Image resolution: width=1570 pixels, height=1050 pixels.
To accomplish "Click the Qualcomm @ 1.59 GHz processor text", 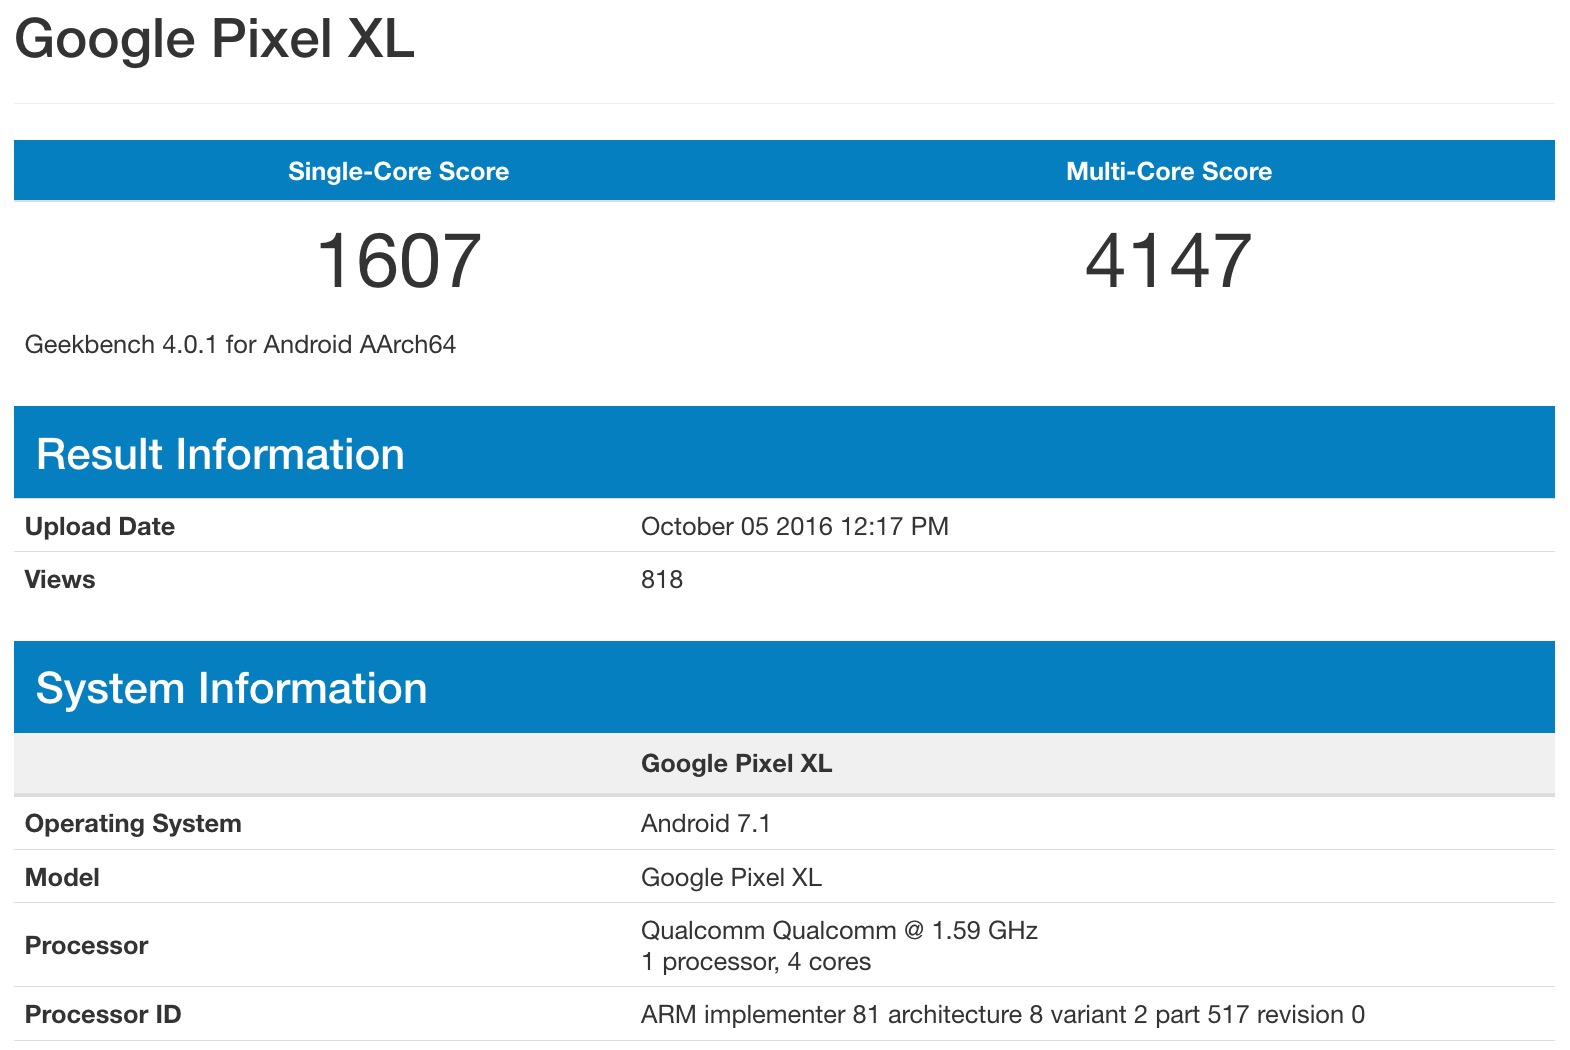I will 839,931.
